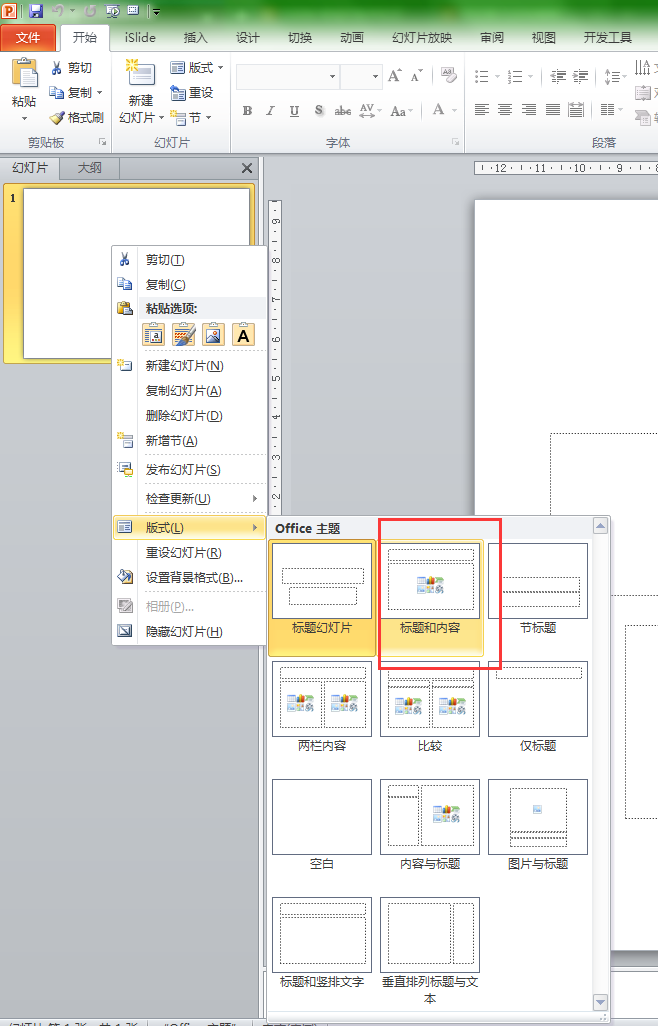
Task: Center align text
Action: pos(505,110)
